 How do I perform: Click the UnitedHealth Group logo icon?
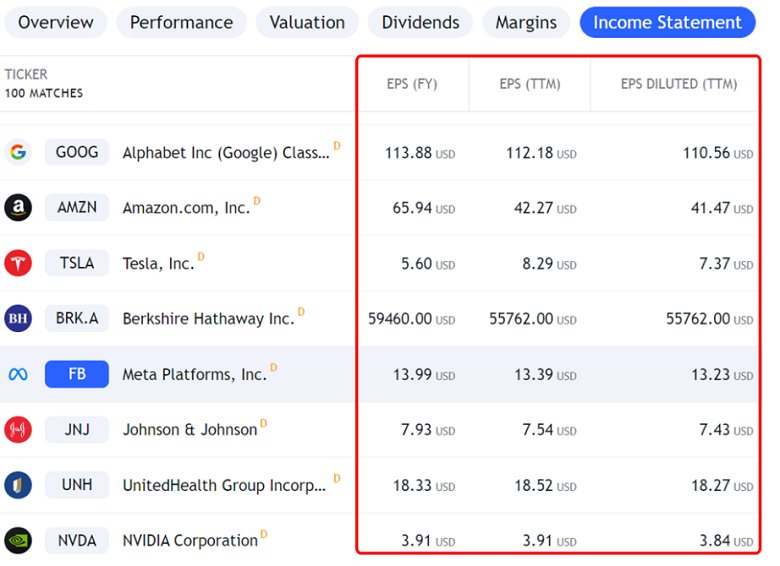18,485
